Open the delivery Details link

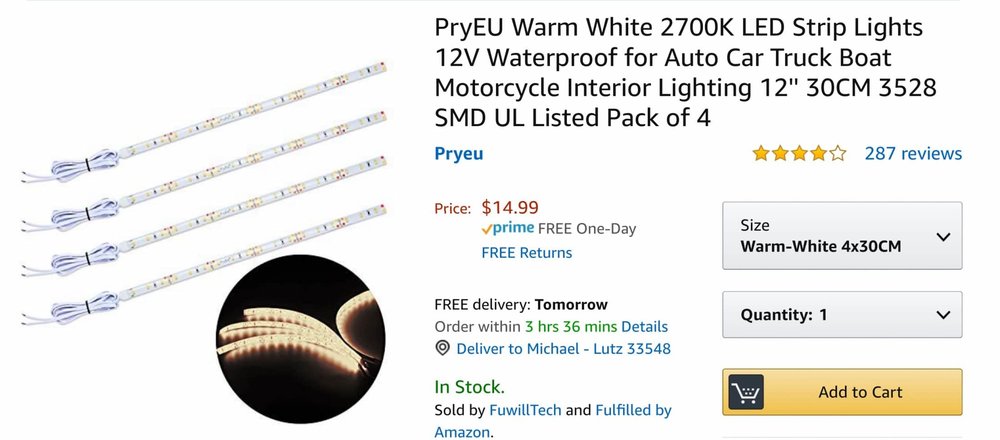[644, 327]
